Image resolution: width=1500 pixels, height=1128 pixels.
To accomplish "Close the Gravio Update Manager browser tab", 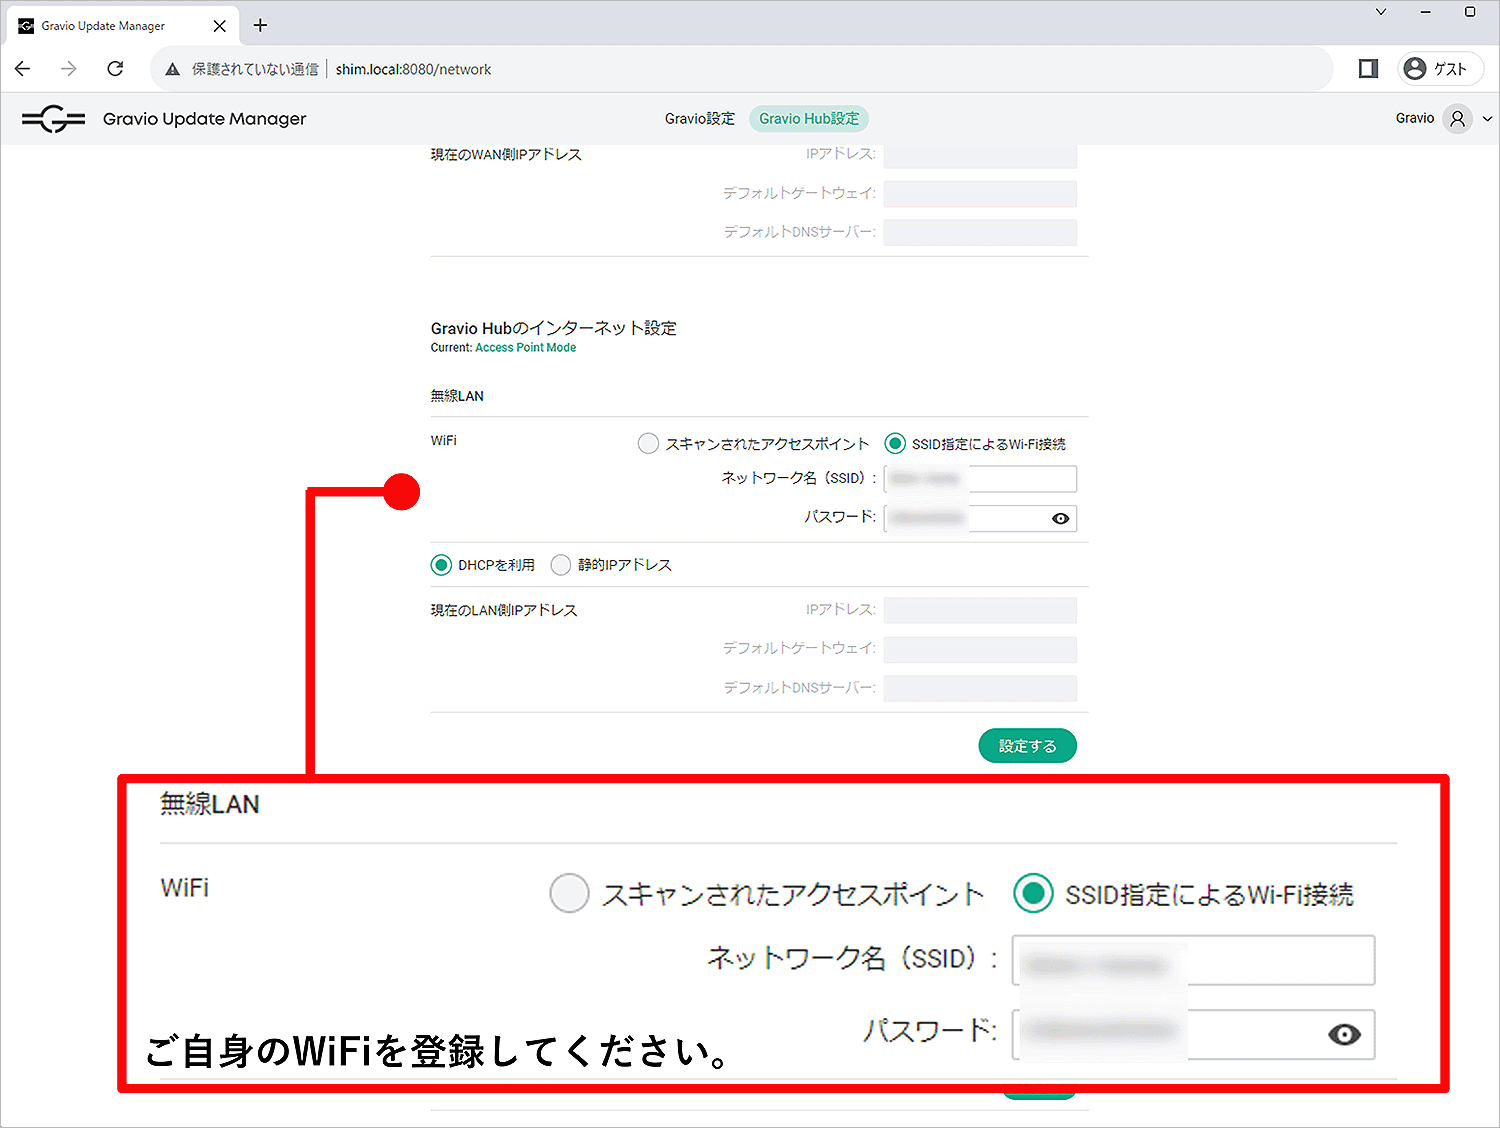I will [x=220, y=26].
